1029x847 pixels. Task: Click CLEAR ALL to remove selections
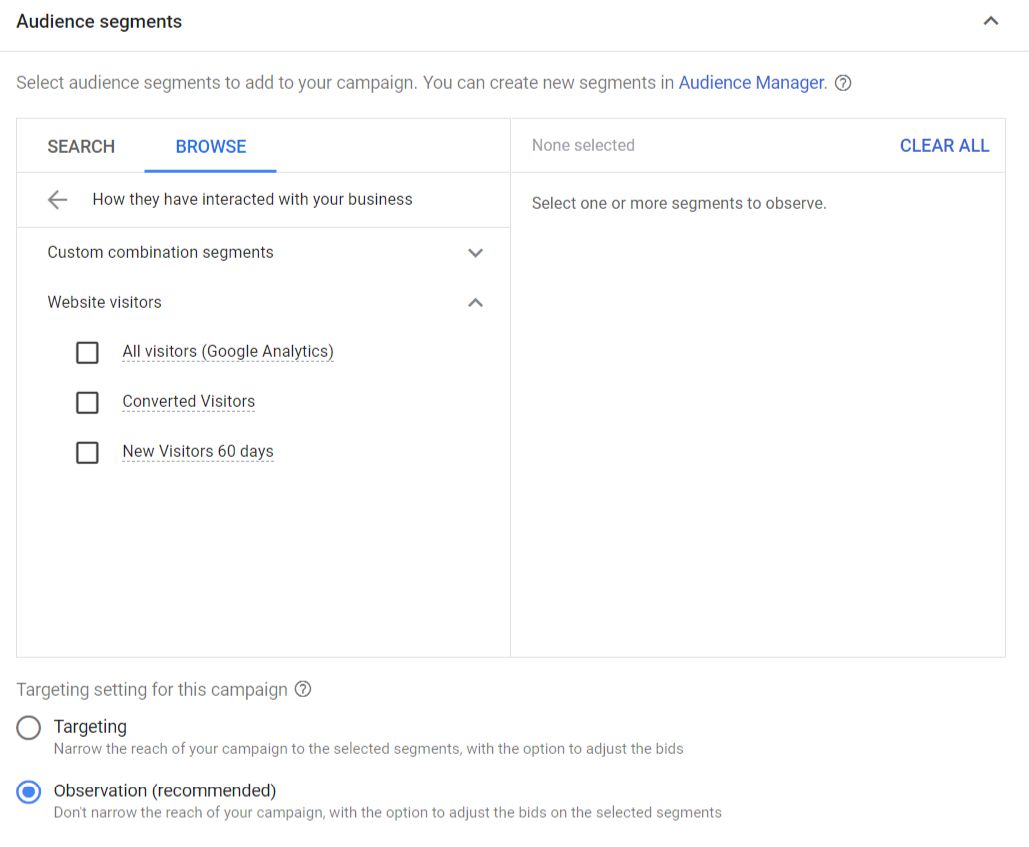(x=944, y=145)
